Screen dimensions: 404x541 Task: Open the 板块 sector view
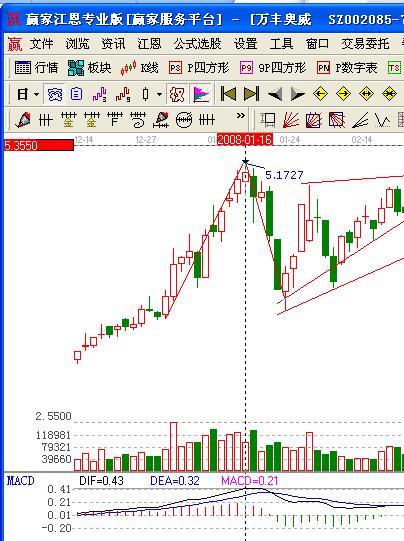(89, 68)
